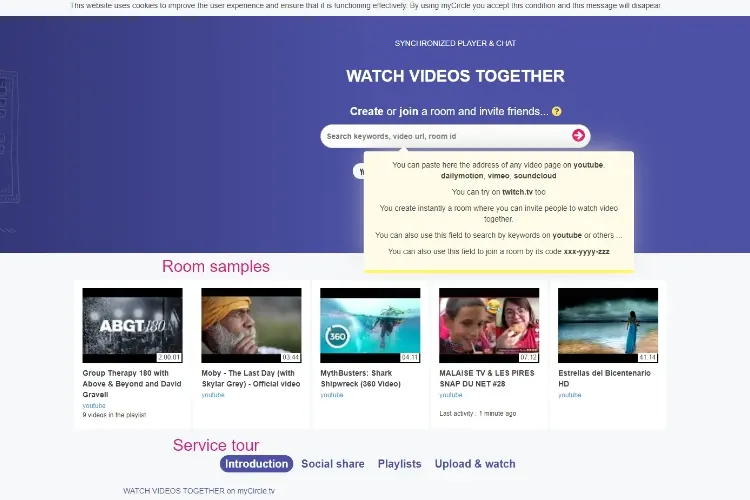This screenshot has width=750, height=500.
Task: Click Estrellas del Bicentenario HD title
Action: [x=605, y=378]
